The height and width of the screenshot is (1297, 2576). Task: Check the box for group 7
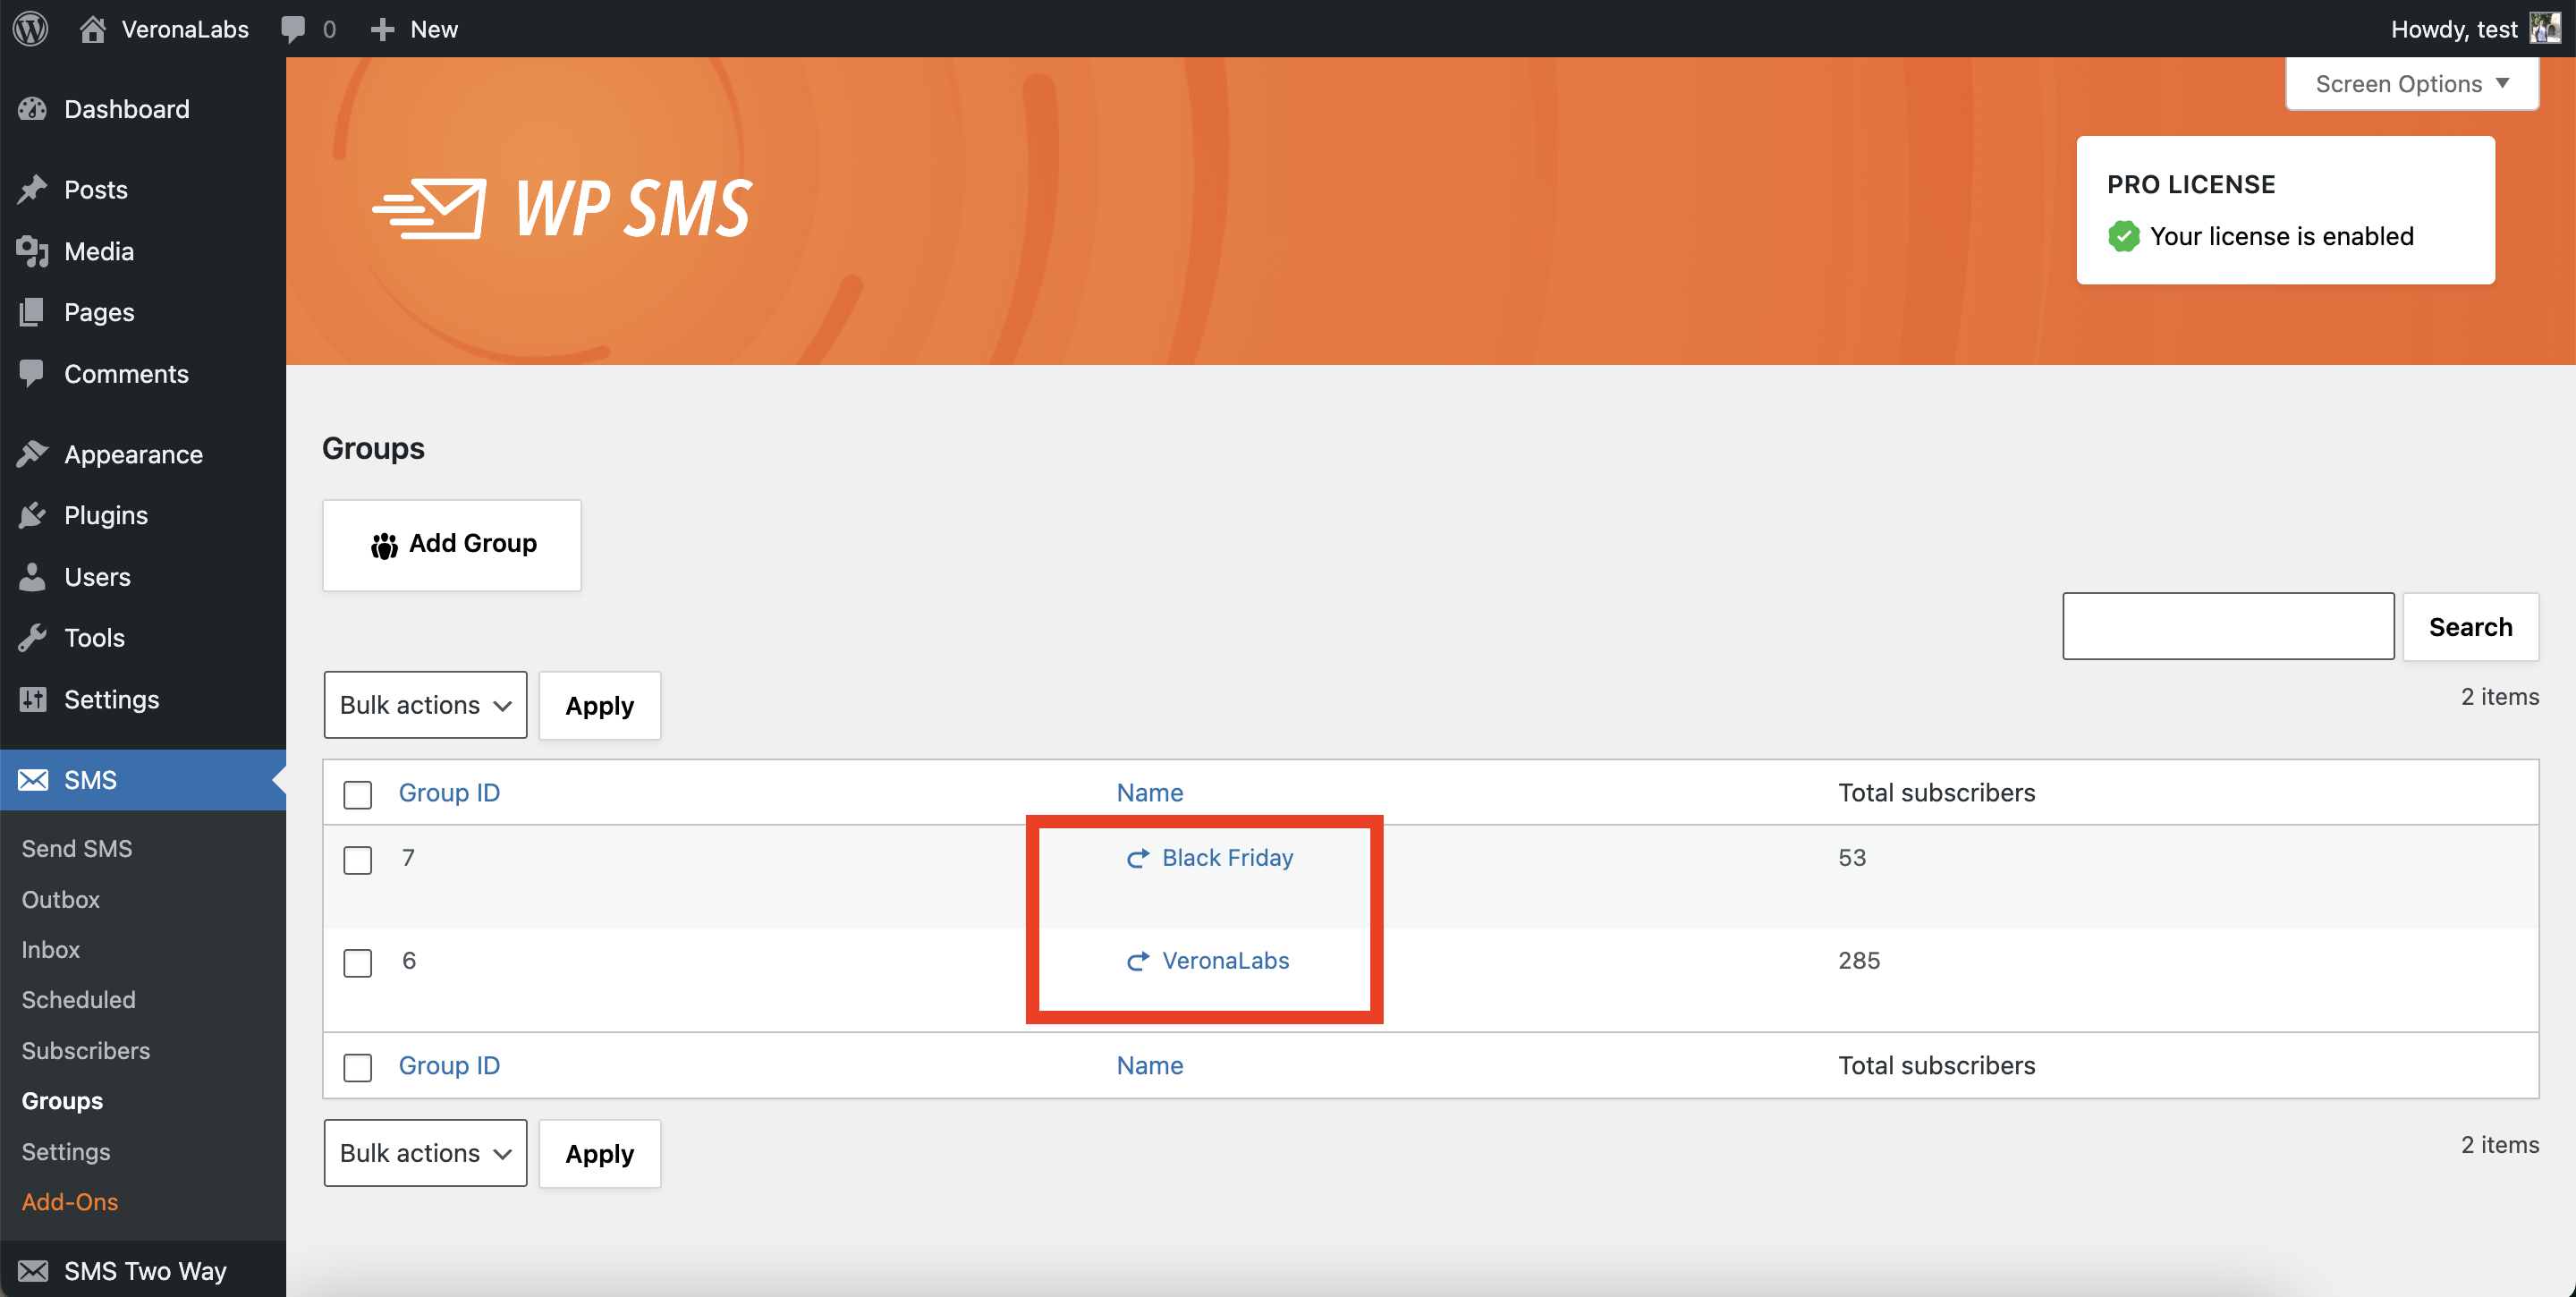click(357, 860)
